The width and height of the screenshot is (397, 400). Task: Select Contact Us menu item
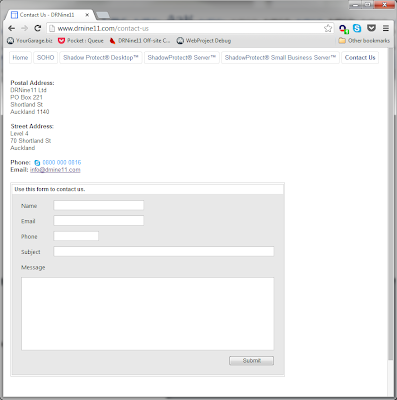click(x=360, y=58)
